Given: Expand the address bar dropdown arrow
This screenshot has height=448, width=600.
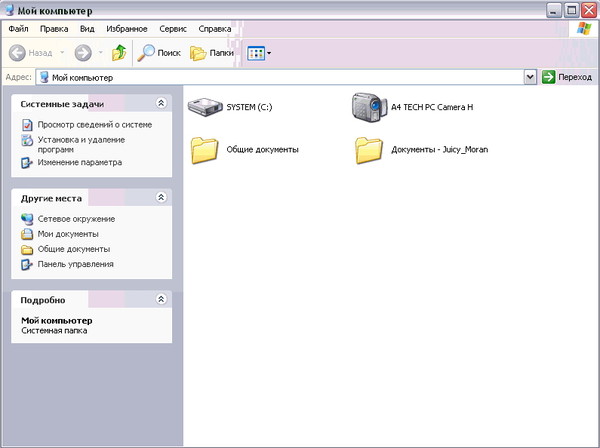Looking at the screenshot, I should [530, 77].
